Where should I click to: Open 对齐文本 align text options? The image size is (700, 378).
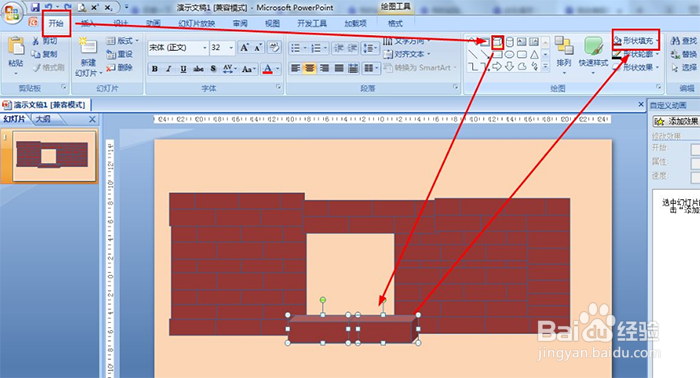pos(407,54)
